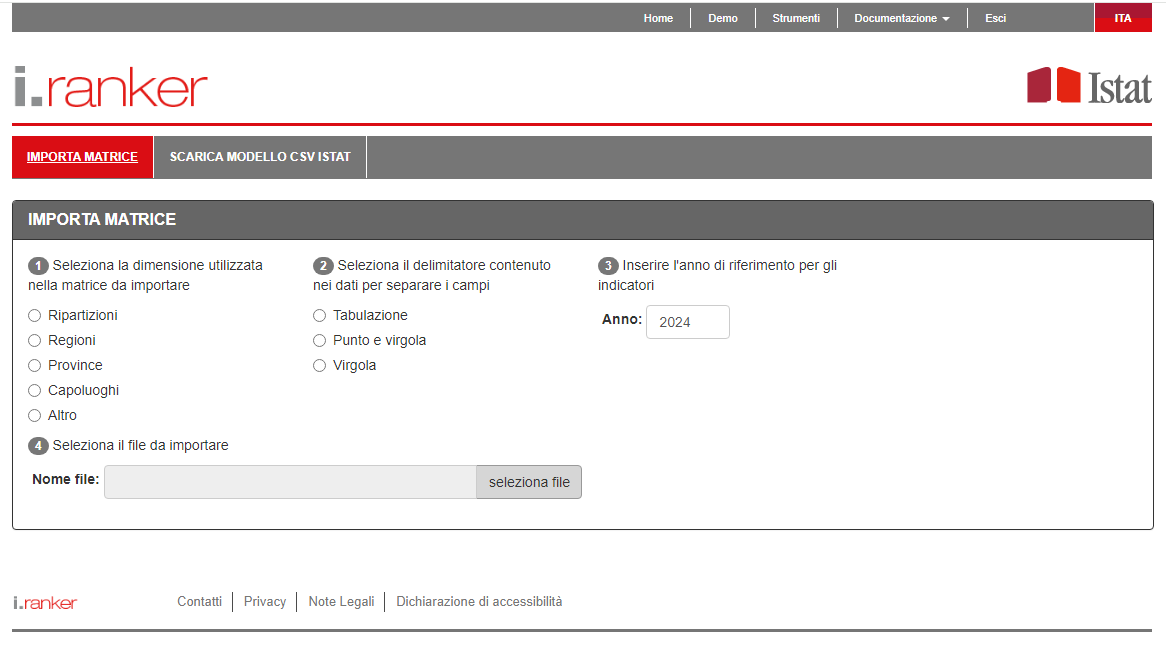Open the Privacy footer link

click(x=265, y=601)
